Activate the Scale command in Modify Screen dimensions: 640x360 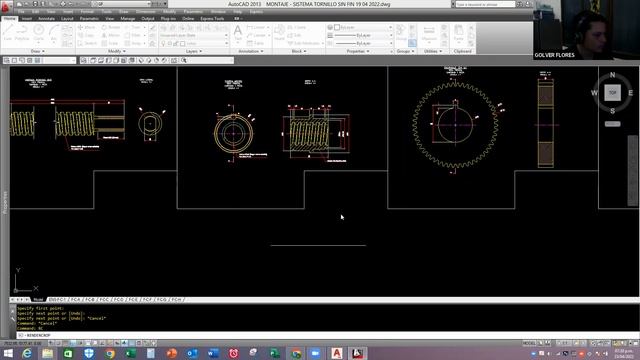(x=110, y=43)
